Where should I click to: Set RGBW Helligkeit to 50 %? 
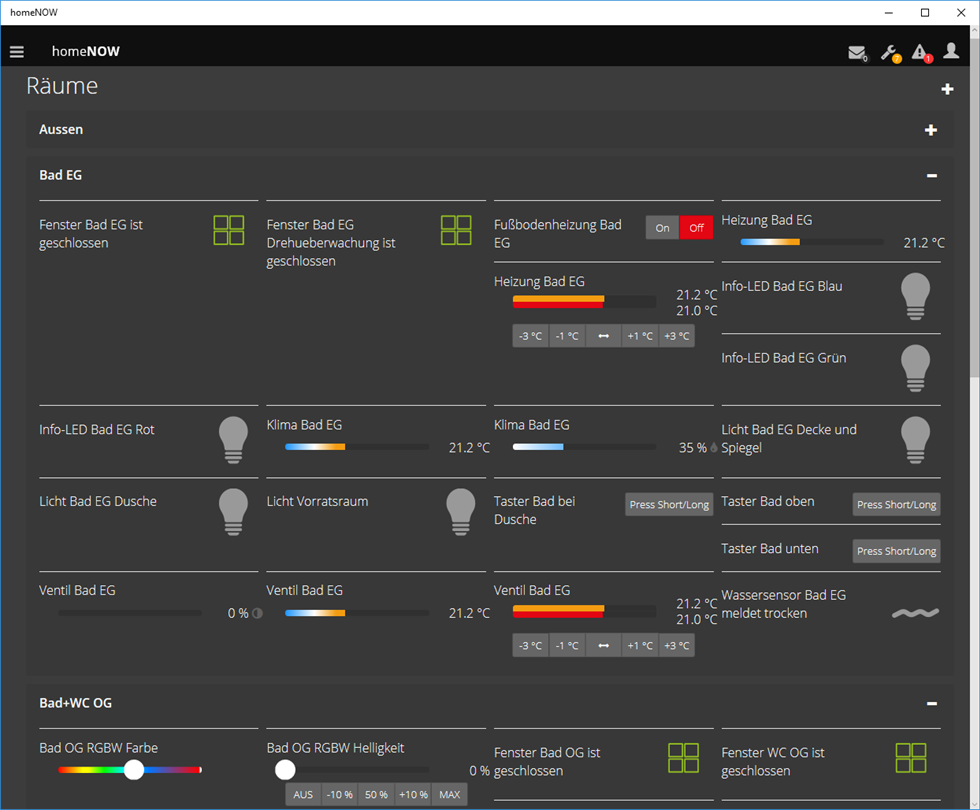[376, 794]
